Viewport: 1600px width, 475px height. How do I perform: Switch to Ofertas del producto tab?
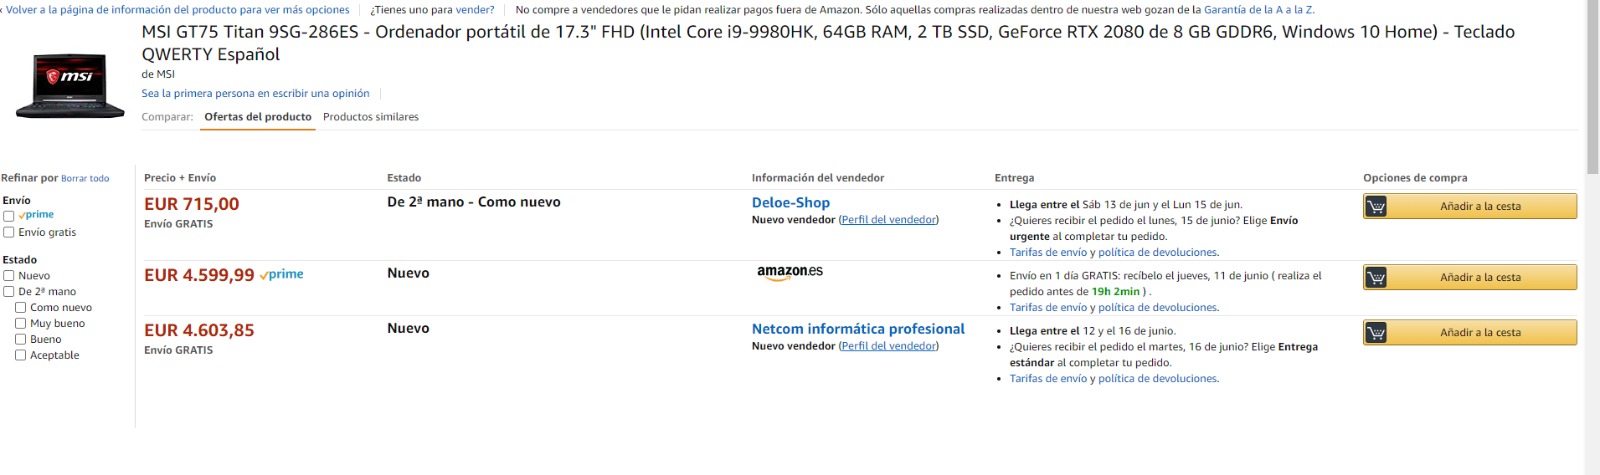258,117
